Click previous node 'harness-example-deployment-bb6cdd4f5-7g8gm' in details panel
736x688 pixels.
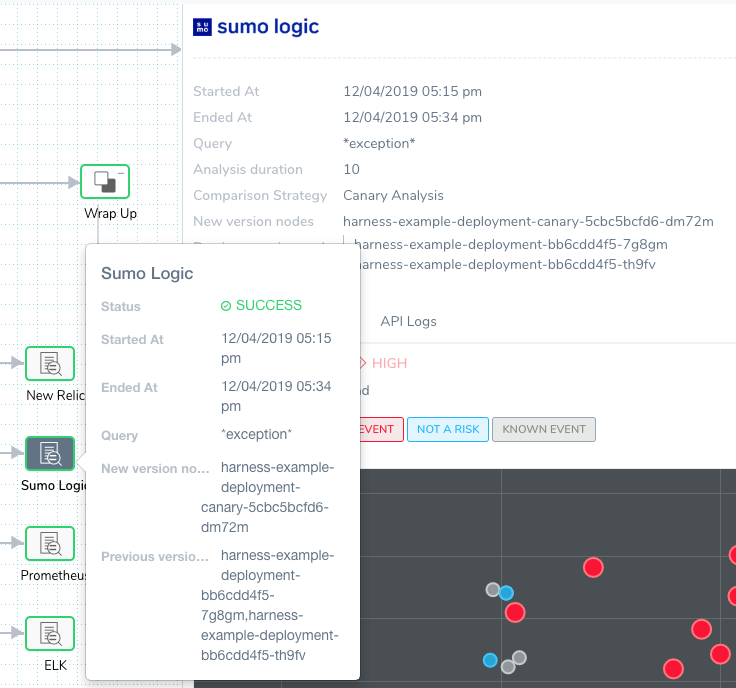coord(511,245)
